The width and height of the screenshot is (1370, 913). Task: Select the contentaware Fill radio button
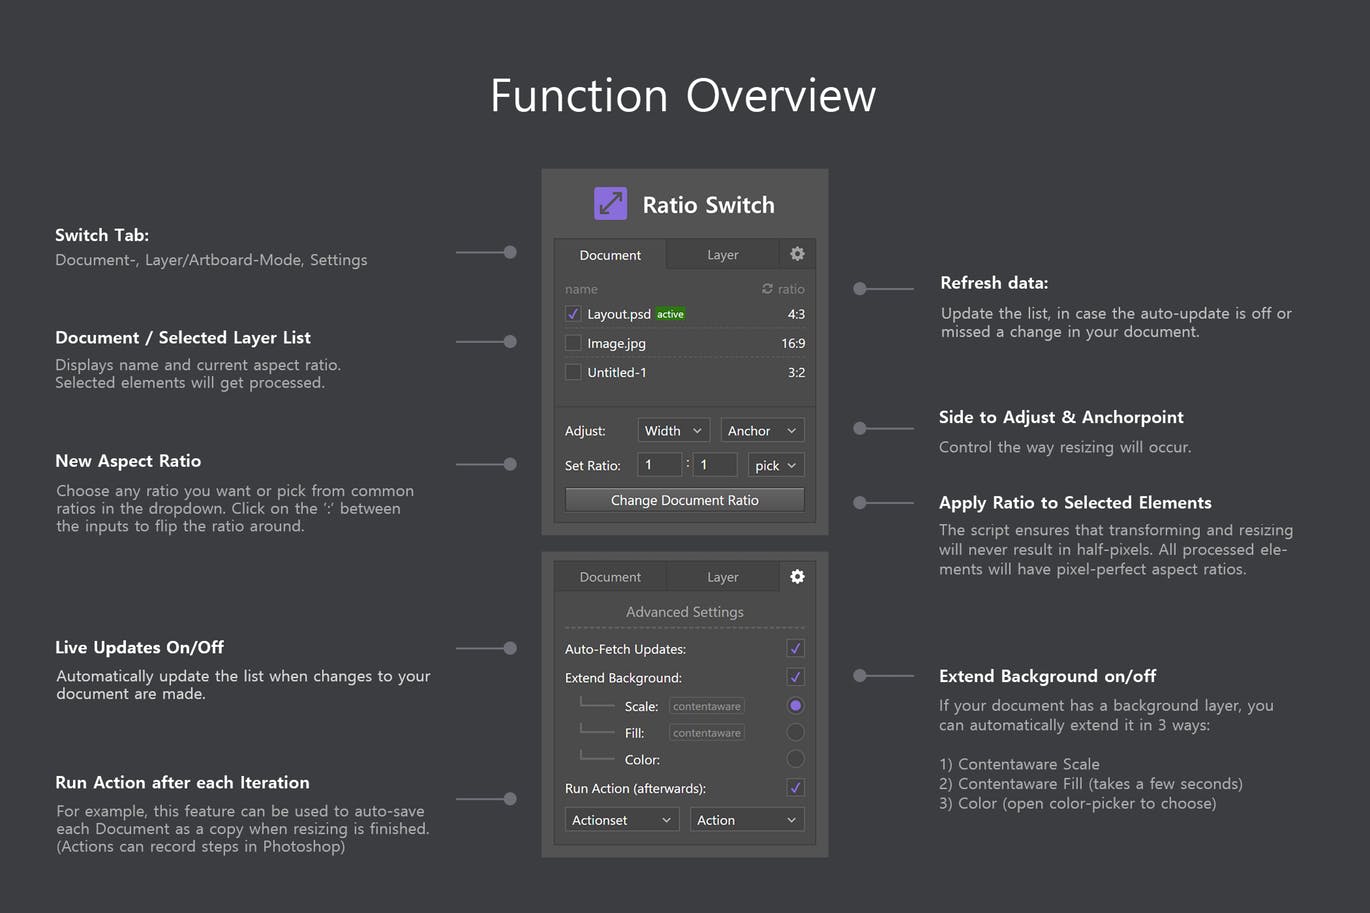tap(795, 731)
